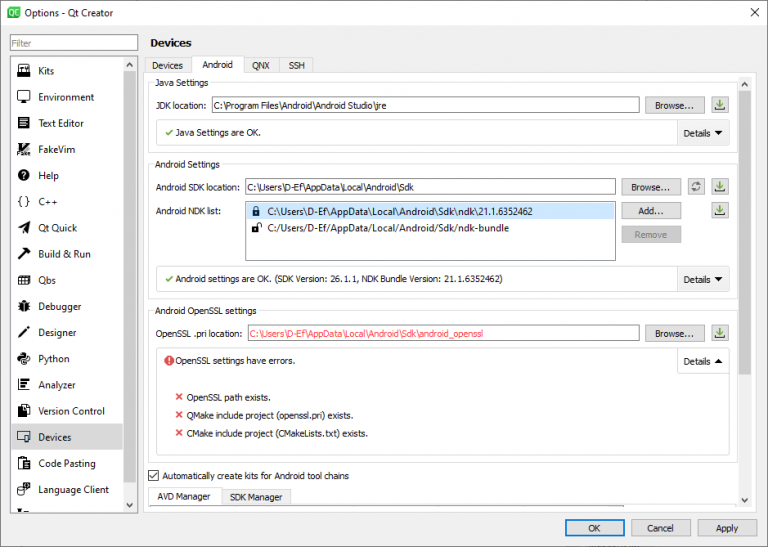The width and height of the screenshot is (768, 547).
Task: Click sidebar category list scroll down arrow
Action: pos(130,505)
